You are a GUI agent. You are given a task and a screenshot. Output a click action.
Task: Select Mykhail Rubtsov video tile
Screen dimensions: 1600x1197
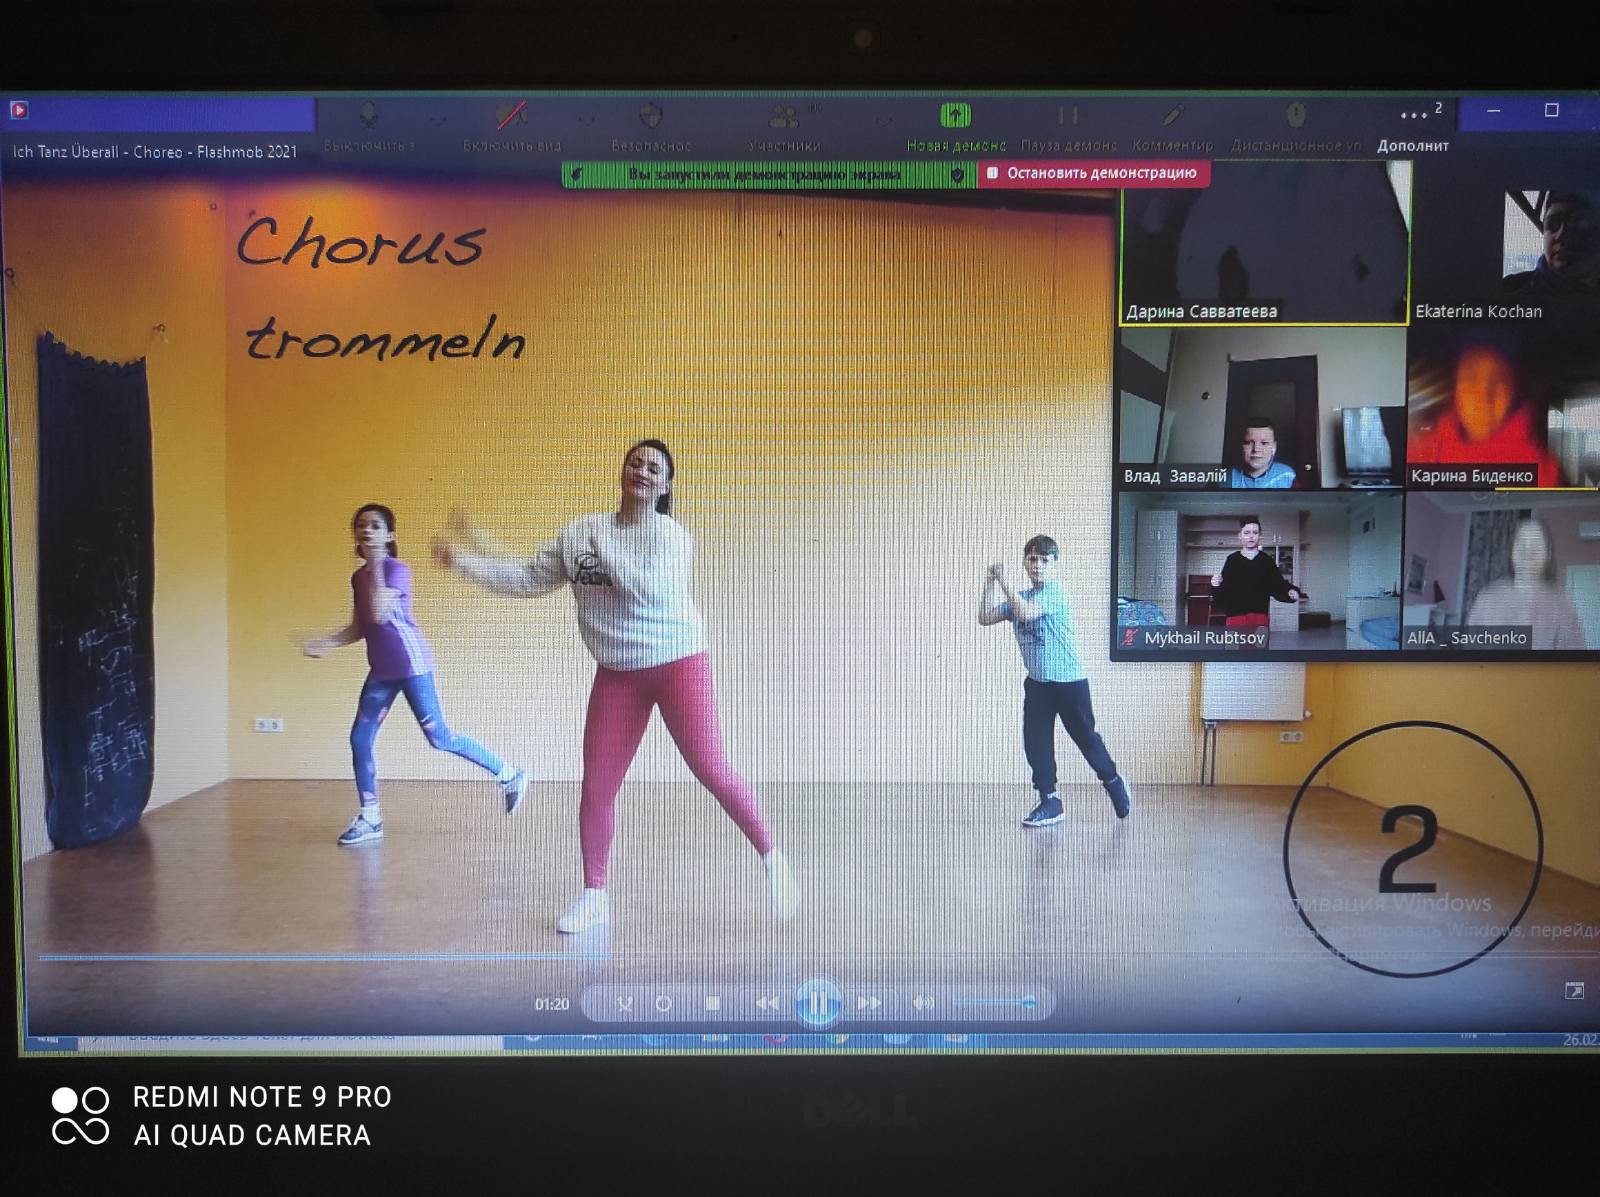tap(1261, 571)
